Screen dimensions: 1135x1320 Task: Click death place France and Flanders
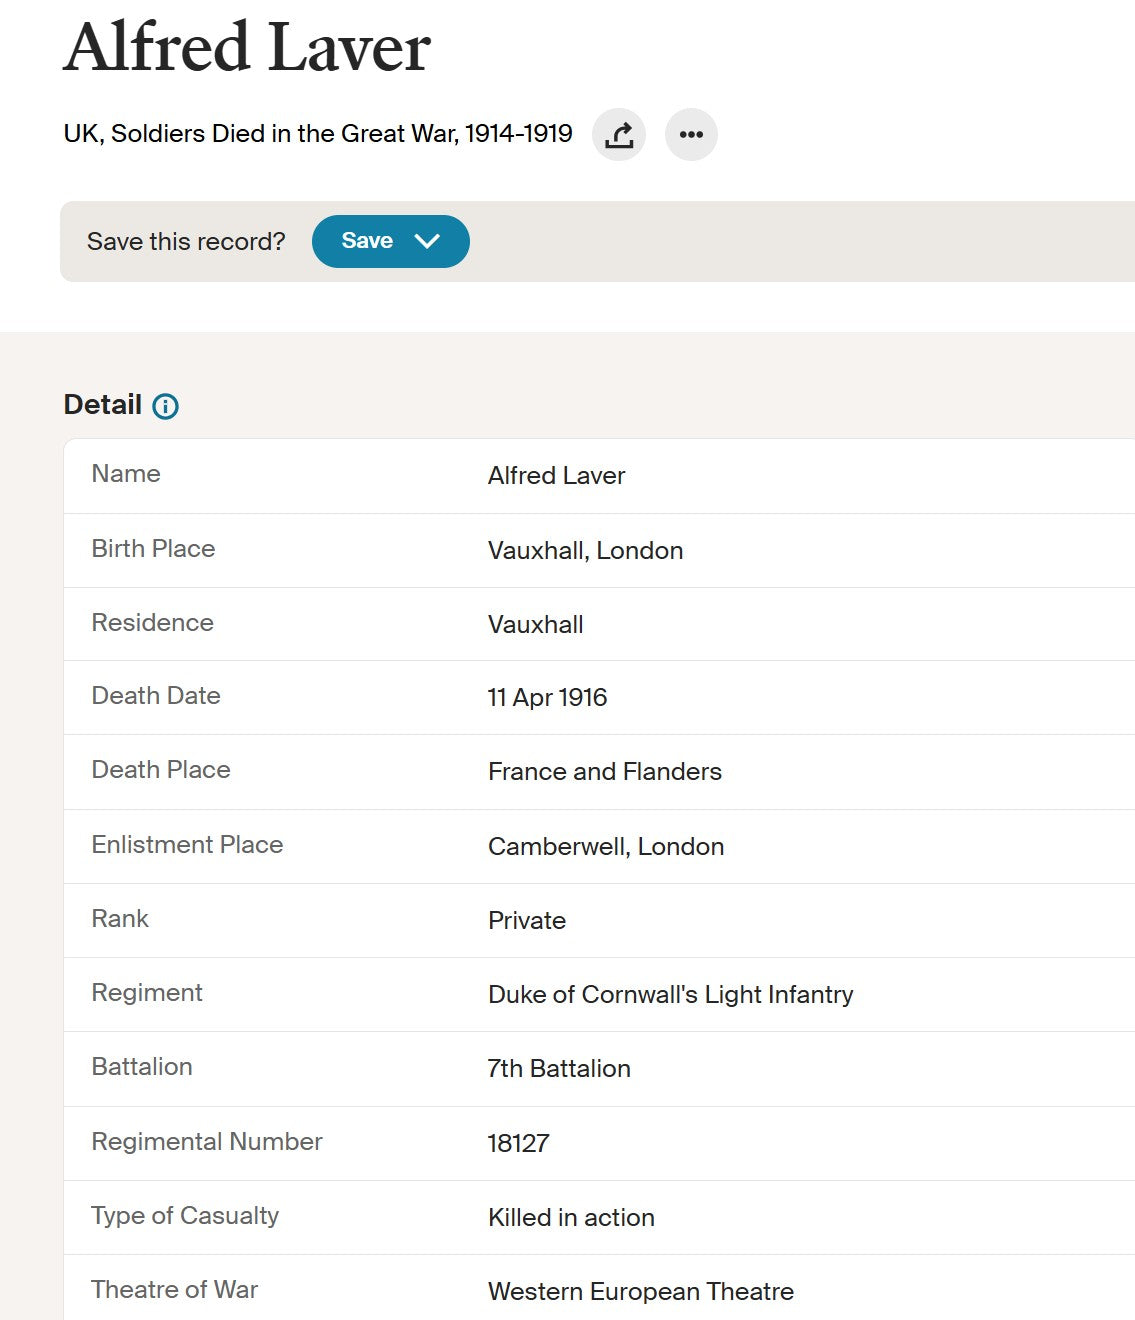point(604,772)
